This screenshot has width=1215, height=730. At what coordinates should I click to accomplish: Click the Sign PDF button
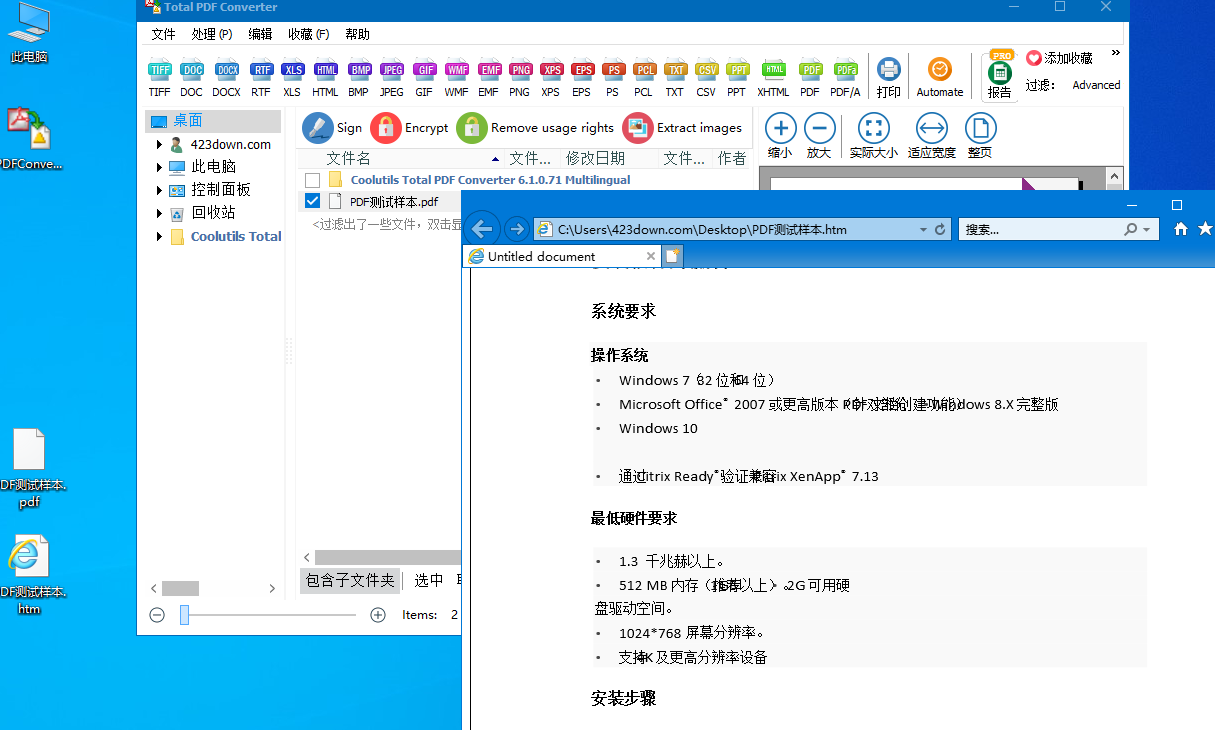point(333,128)
